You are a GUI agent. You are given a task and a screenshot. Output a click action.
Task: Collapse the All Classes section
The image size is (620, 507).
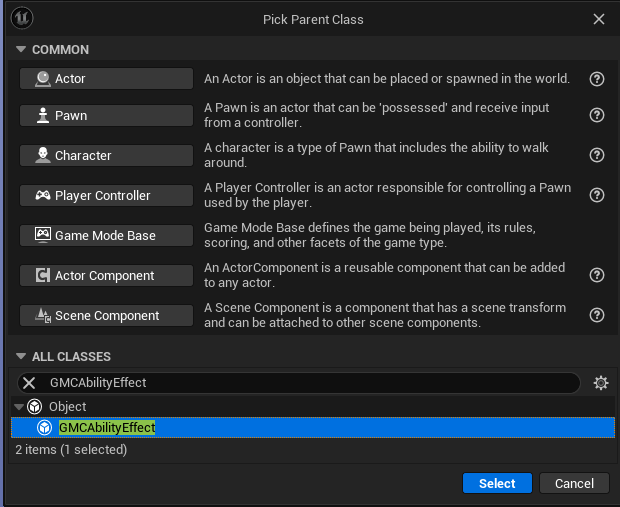pyautogui.click(x=20, y=357)
